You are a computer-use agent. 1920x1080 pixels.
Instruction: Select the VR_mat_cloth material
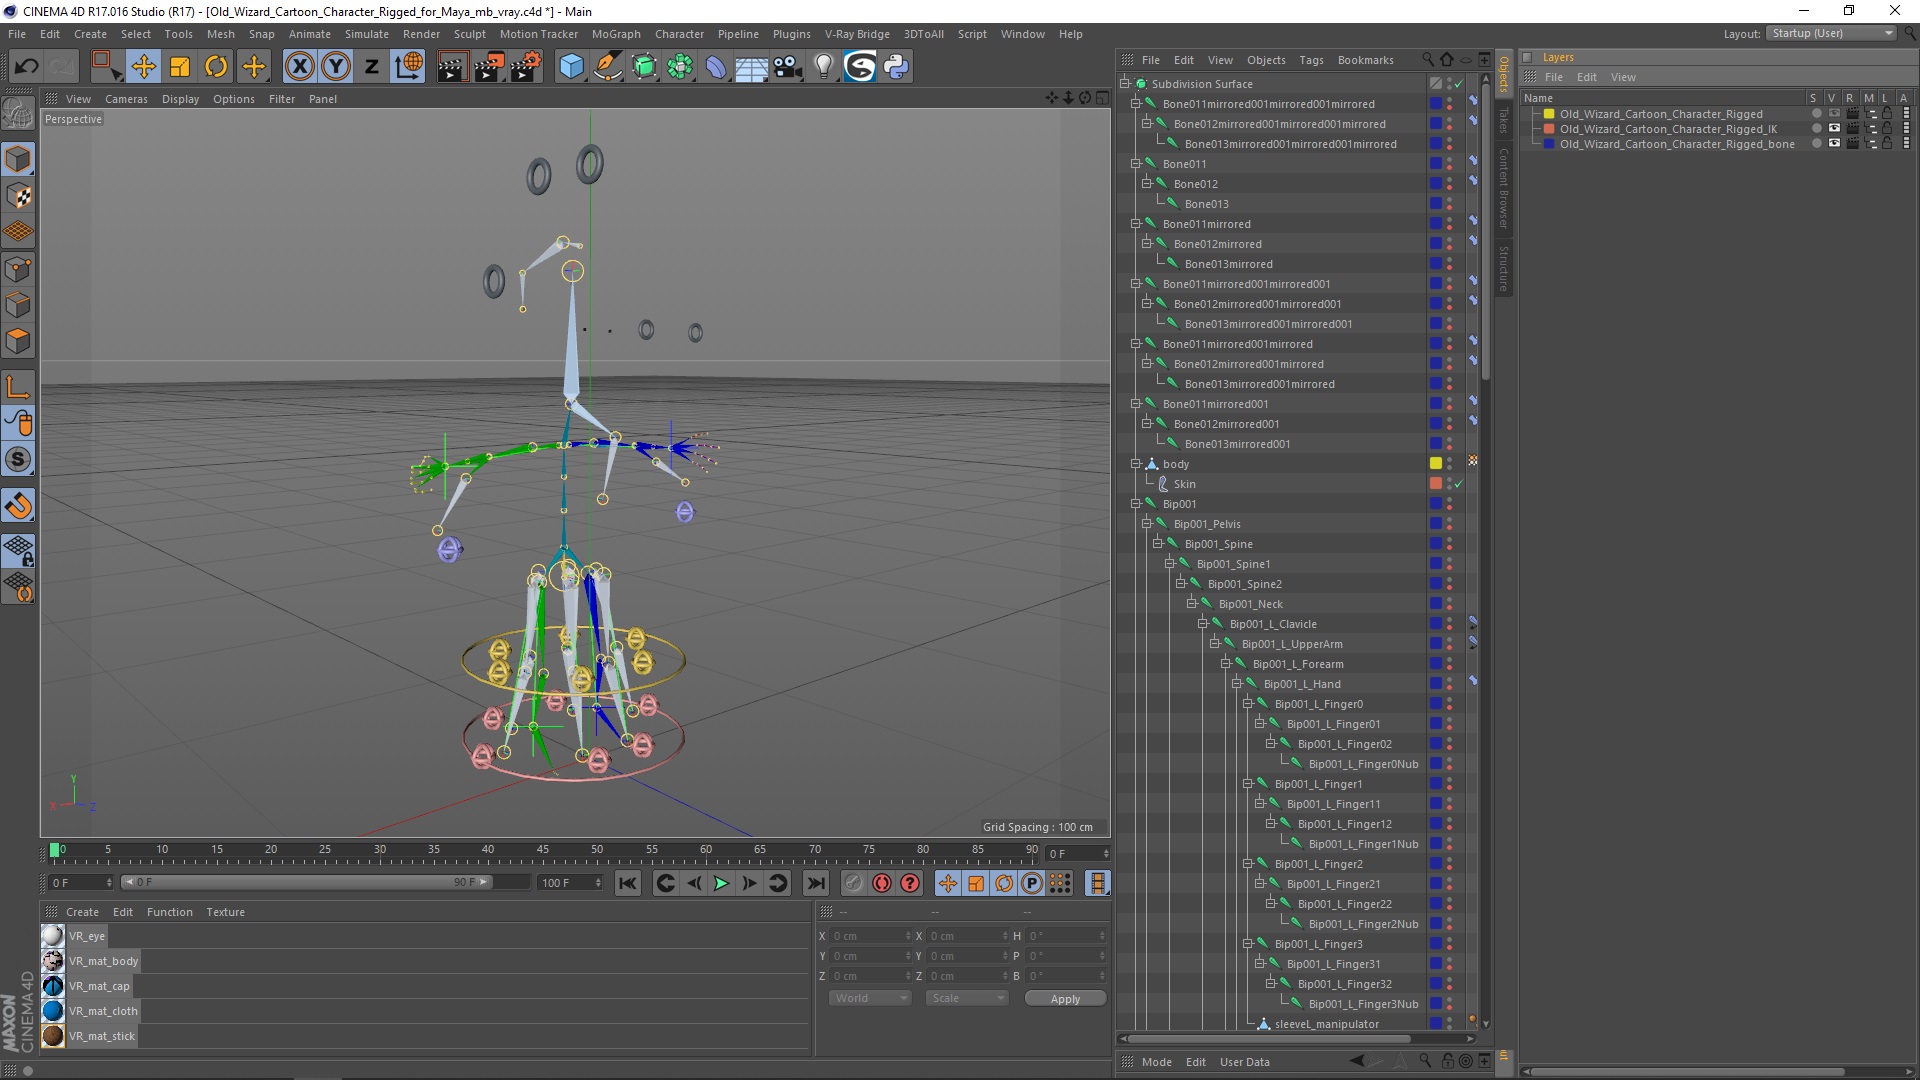[103, 1011]
